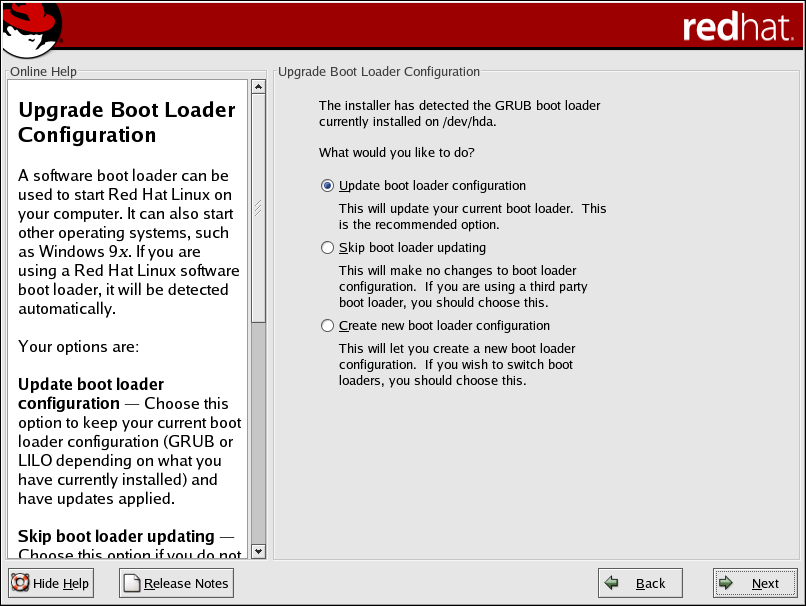Click the Release Notes button label
Viewport: 806px width, 606px height.
coord(186,583)
